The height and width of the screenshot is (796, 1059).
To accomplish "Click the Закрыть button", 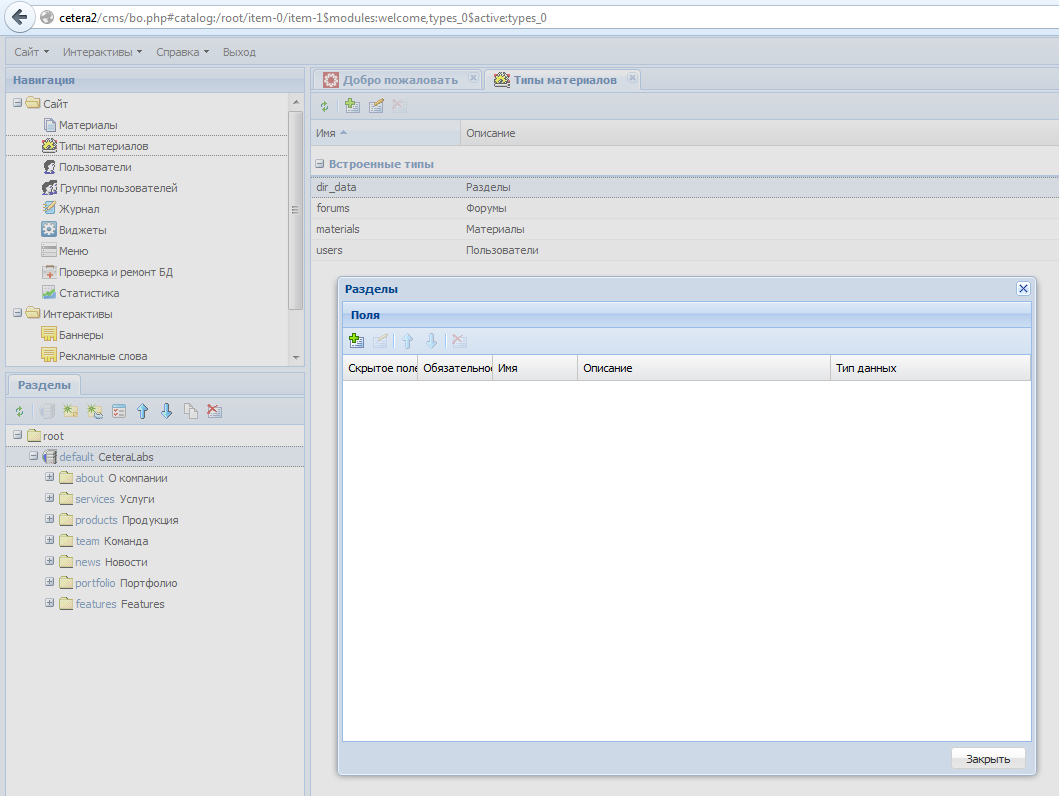I will 988,759.
